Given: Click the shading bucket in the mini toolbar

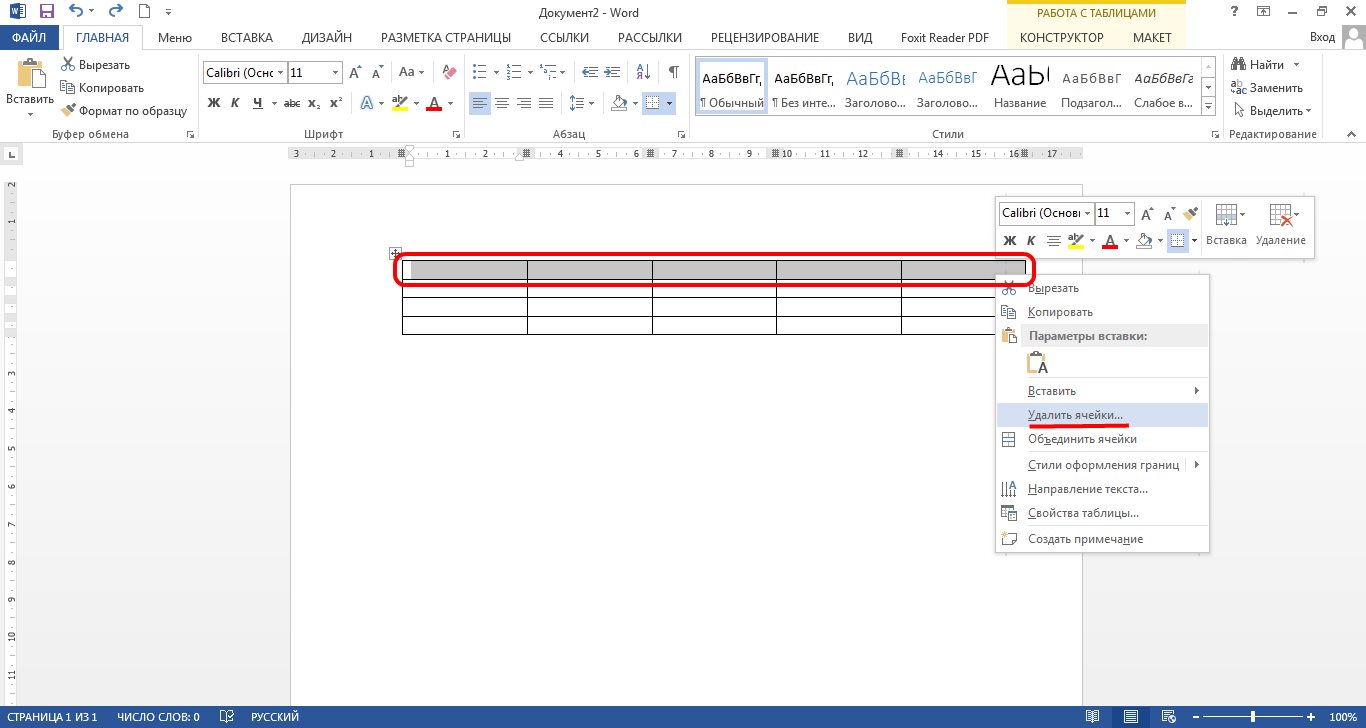Looking at the screenshot, I should tap(1146, 240).
